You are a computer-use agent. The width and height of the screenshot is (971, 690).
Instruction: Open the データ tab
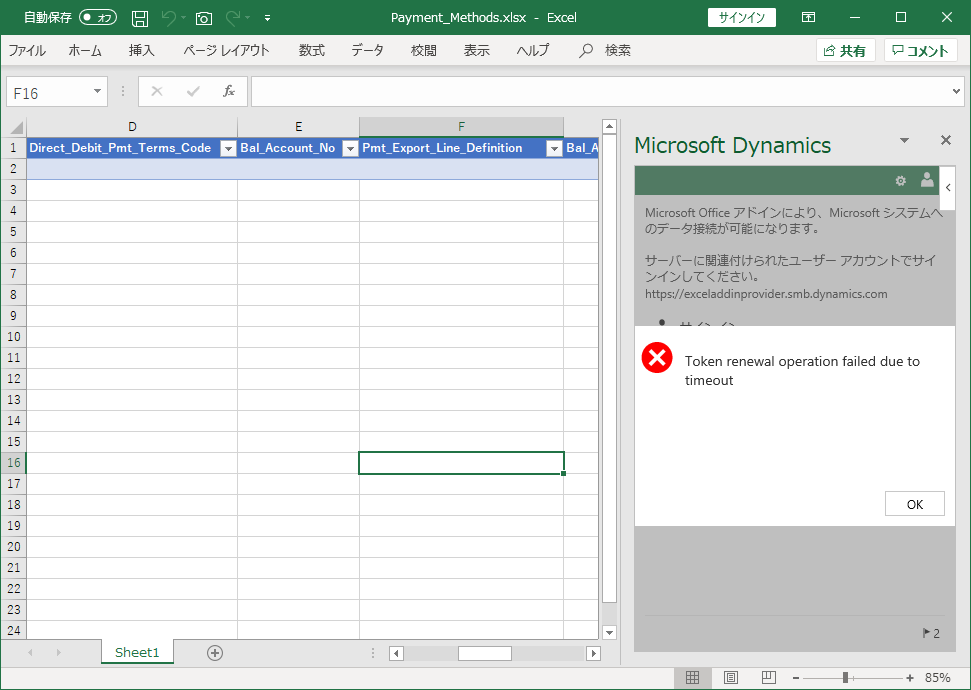367,50
